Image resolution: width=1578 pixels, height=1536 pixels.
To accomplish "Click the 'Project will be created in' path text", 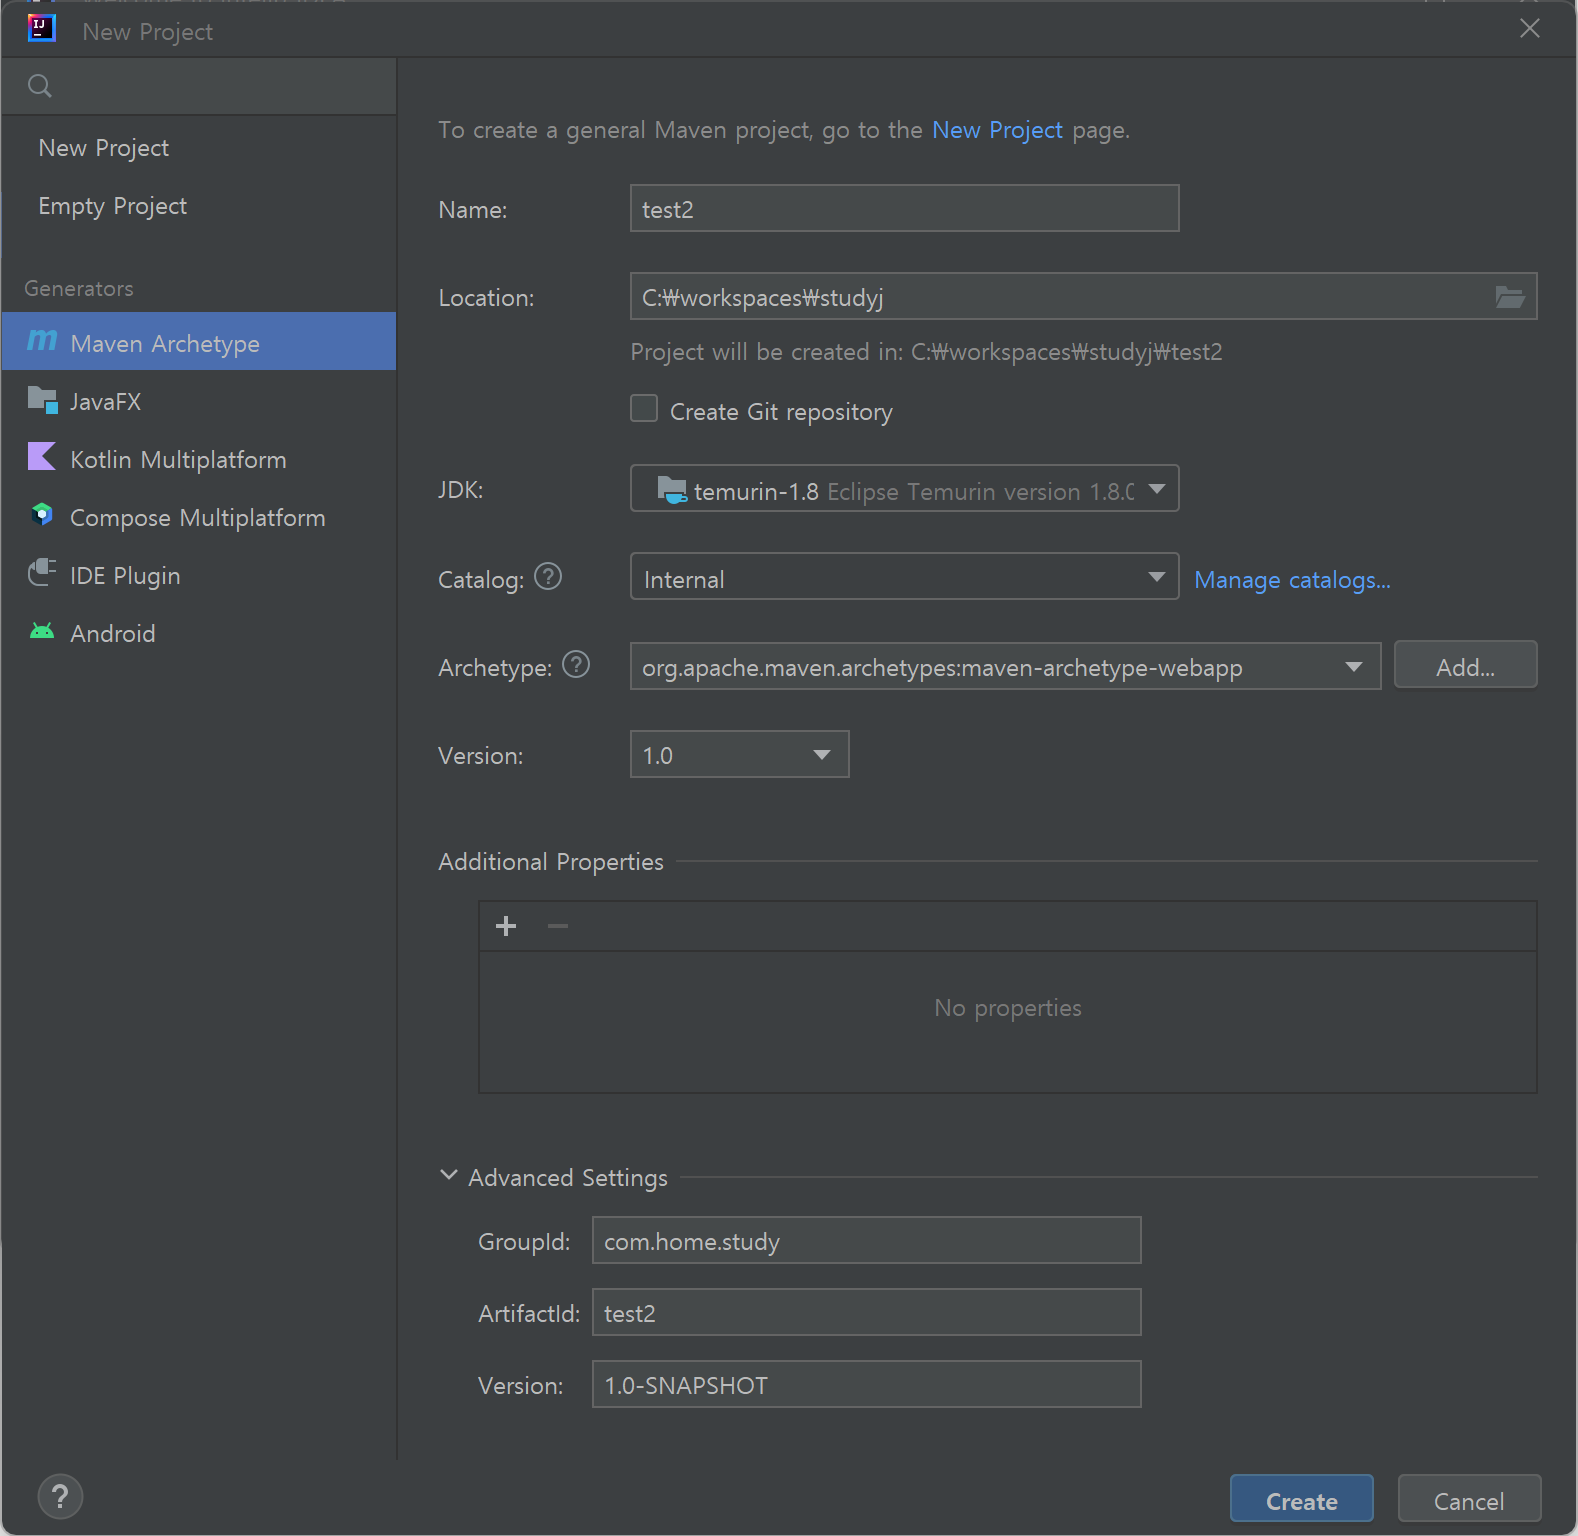I will [926, 352].
